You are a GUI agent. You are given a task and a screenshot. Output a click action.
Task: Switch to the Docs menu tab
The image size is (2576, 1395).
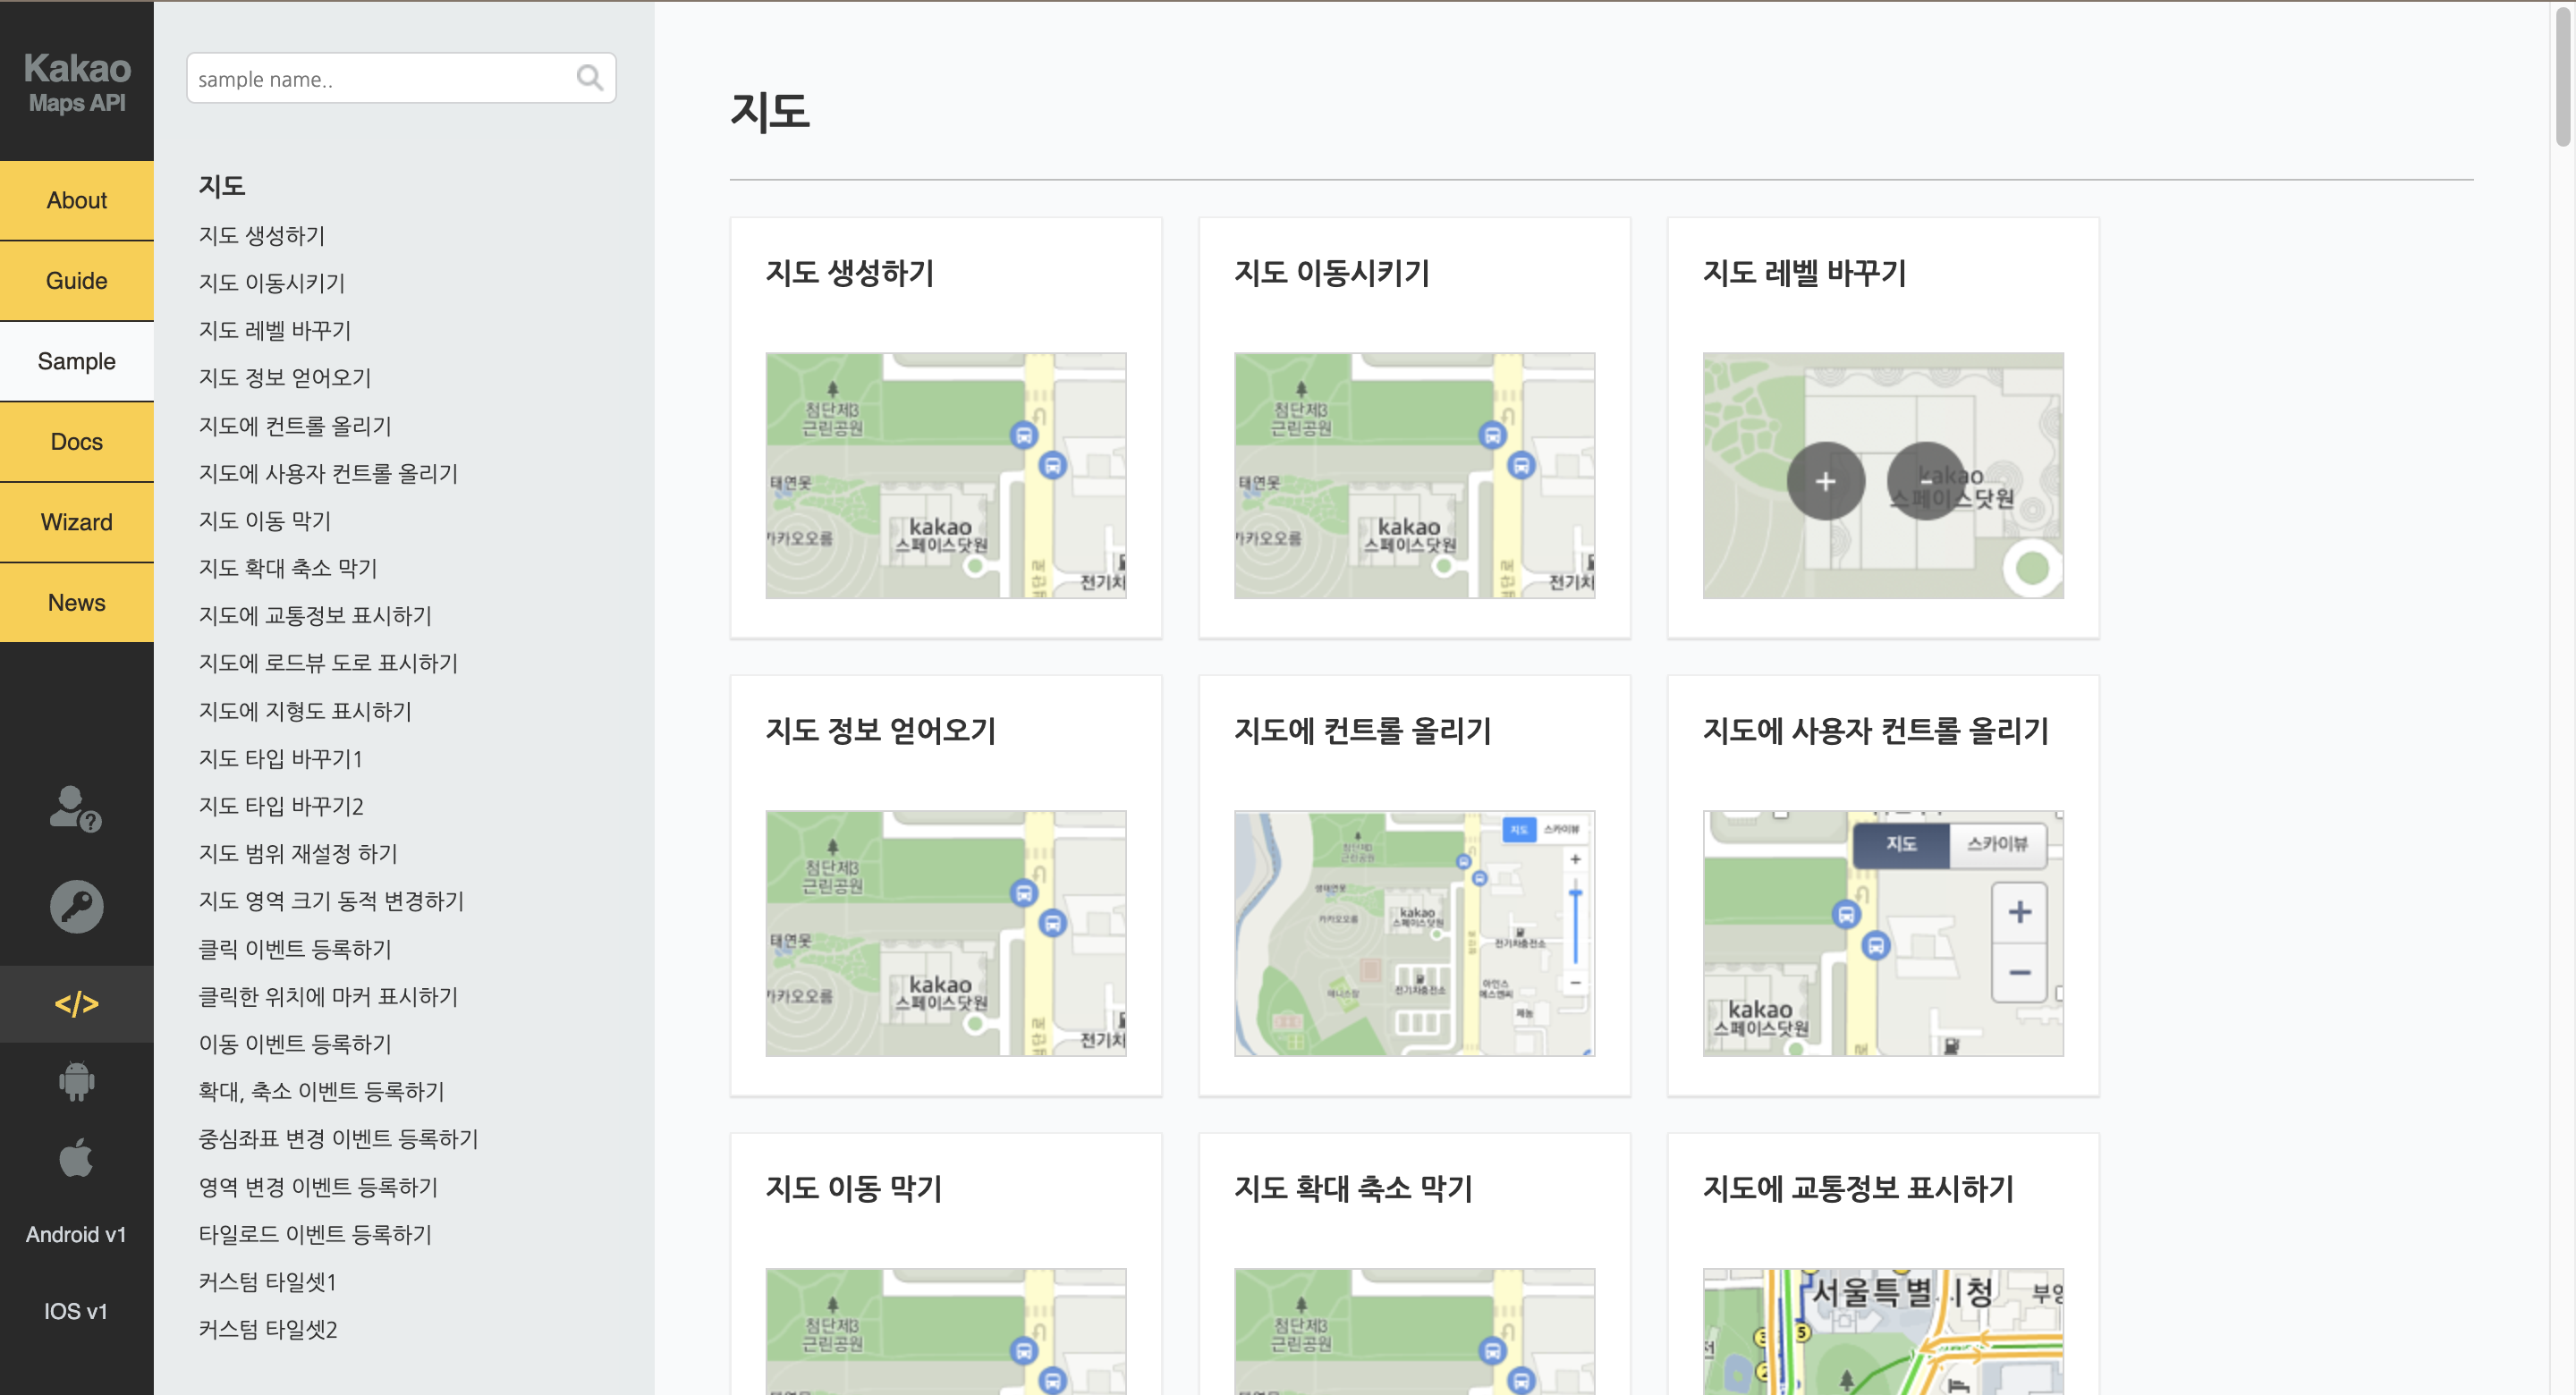pos(76,442)
